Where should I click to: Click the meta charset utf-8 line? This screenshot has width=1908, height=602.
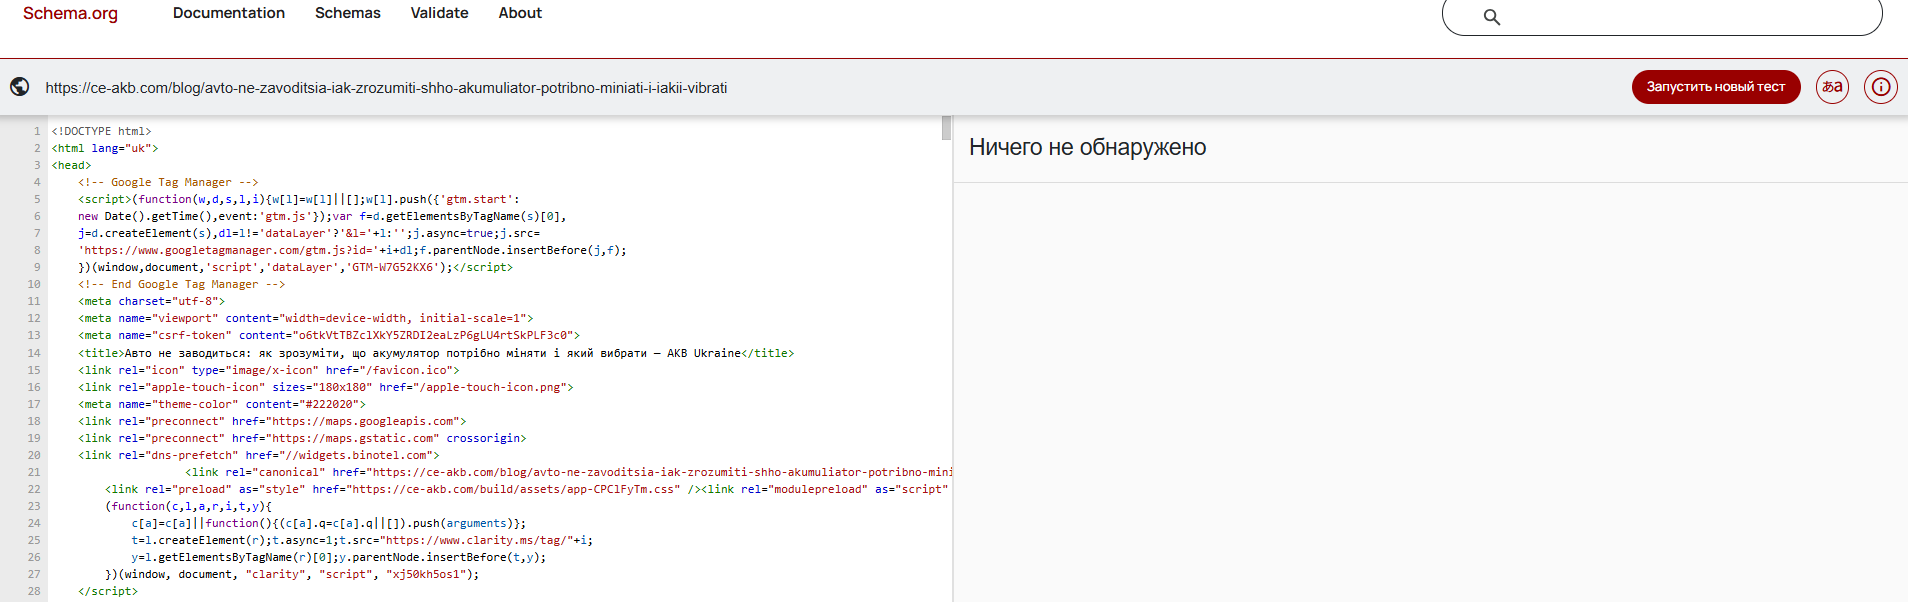tap(152, 301)
